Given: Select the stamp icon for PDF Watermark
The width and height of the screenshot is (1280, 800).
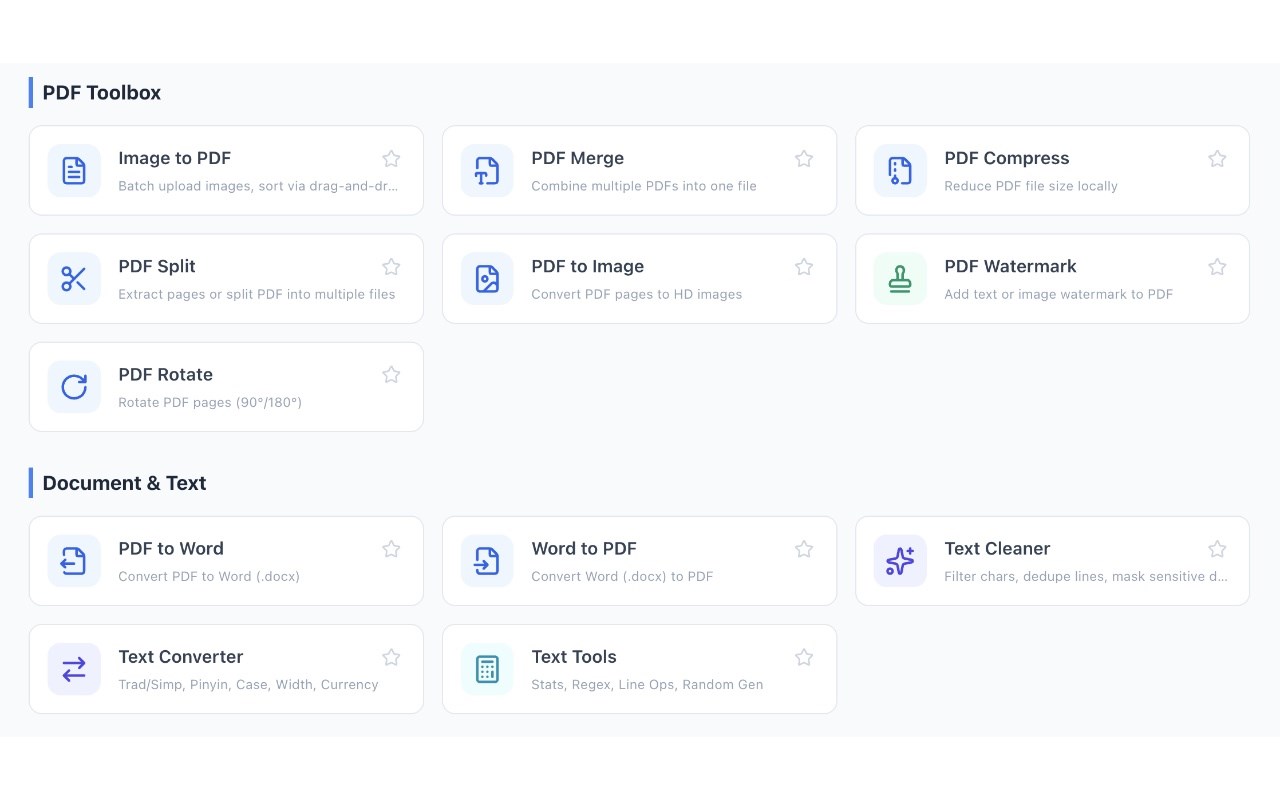Looking at the screenshot, I should click(x=900, y=278).
